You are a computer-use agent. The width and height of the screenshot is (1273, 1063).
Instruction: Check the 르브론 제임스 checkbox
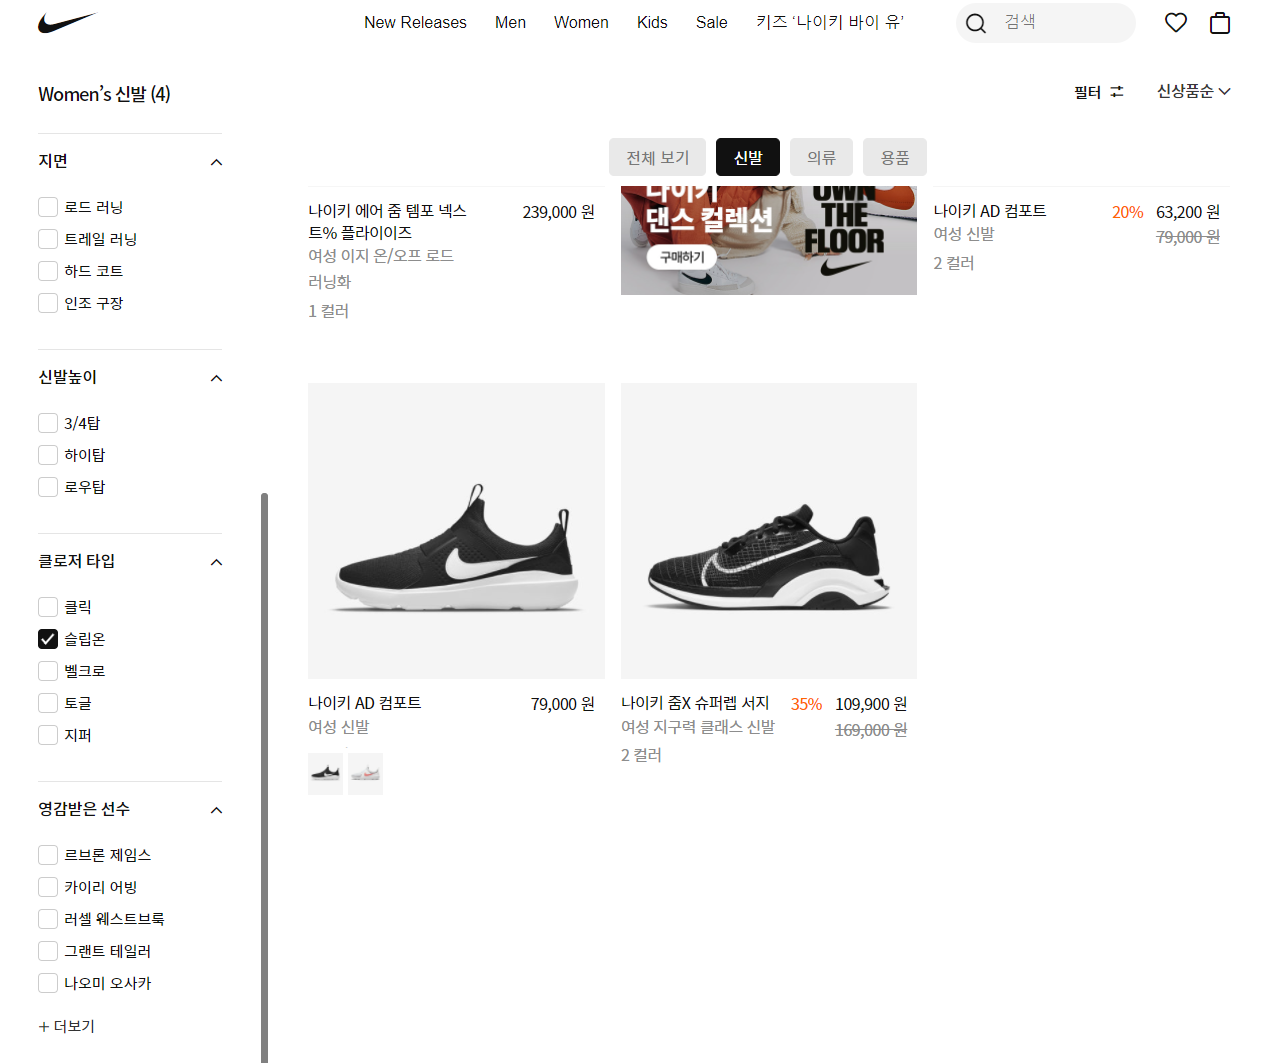[x=48, y=855]
